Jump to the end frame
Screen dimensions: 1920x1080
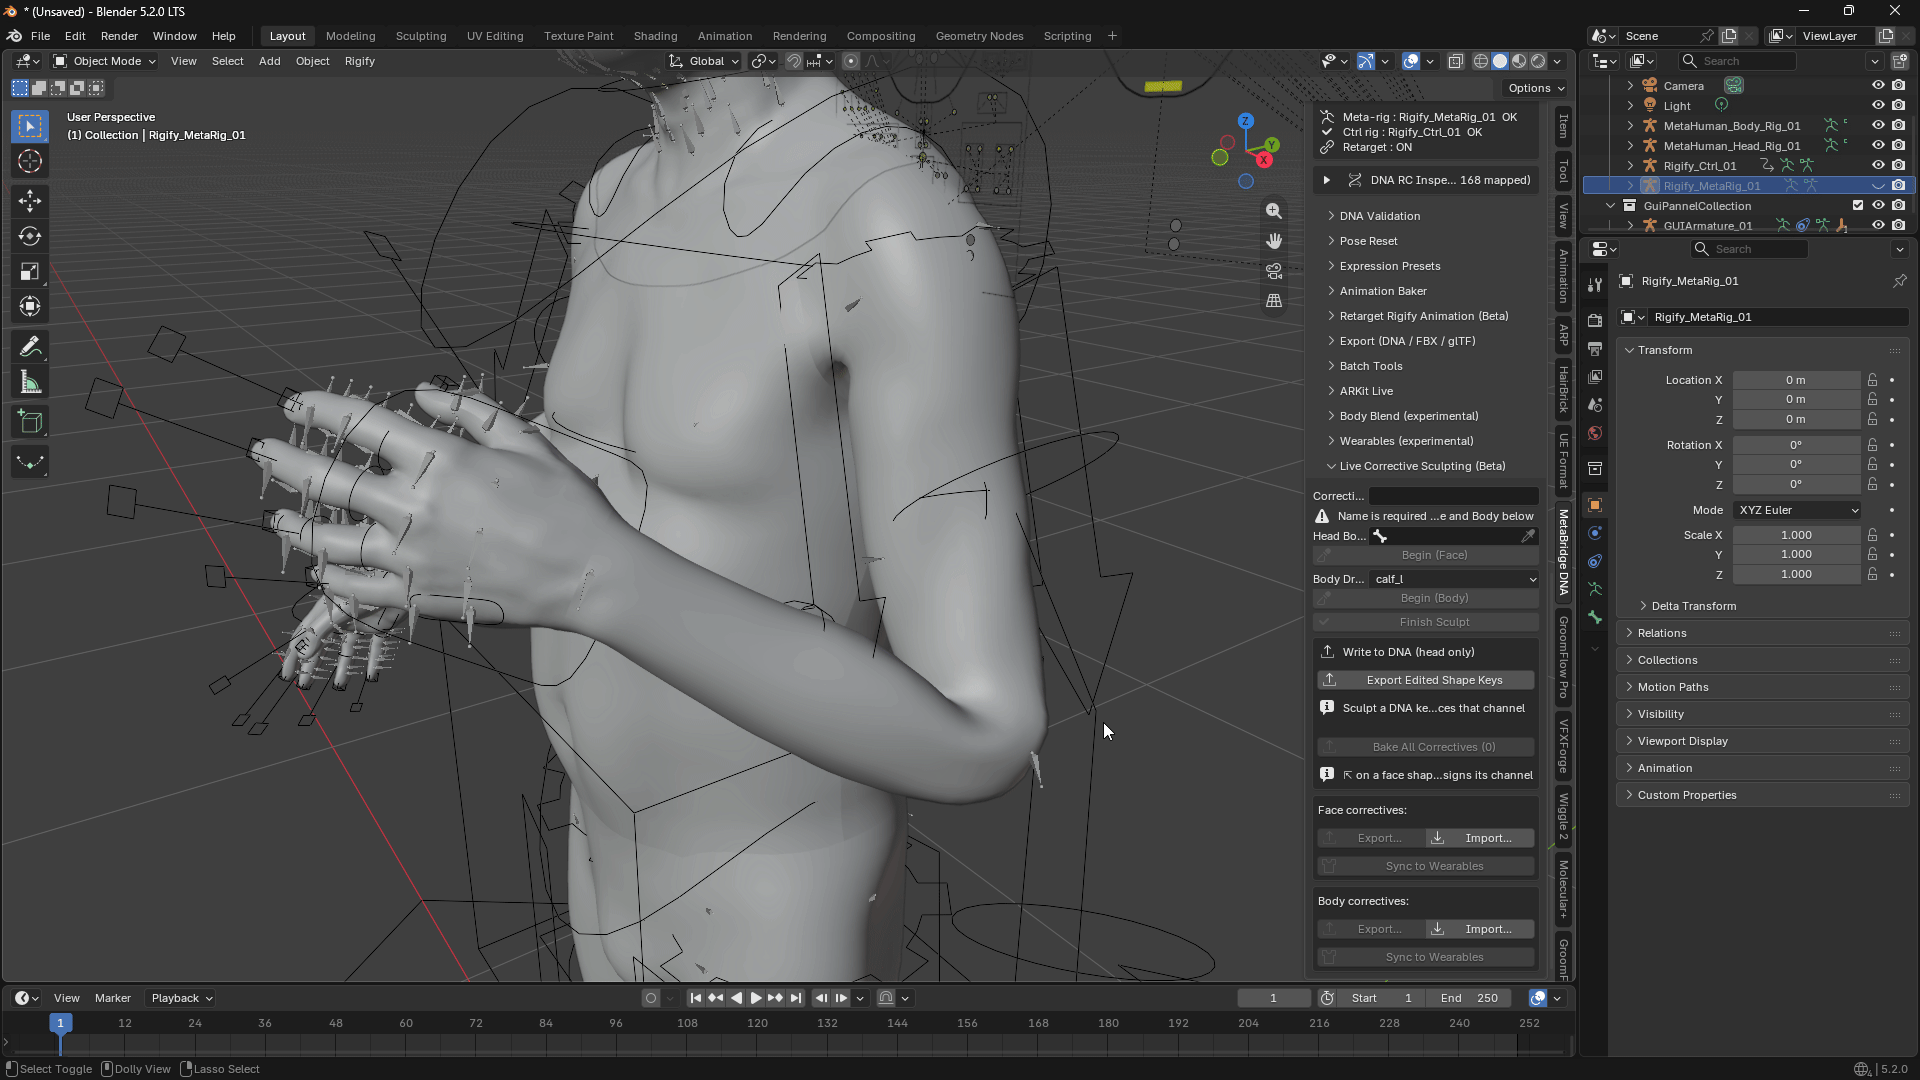(x=796, y=998)
